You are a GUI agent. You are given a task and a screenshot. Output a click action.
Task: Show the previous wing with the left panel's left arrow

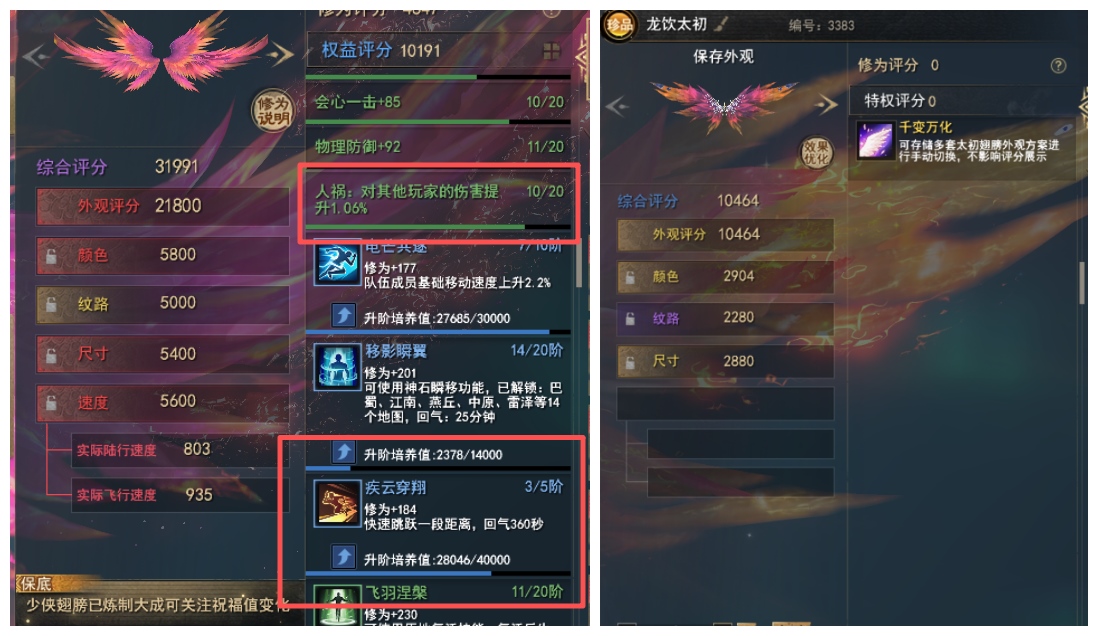[35, 56]
